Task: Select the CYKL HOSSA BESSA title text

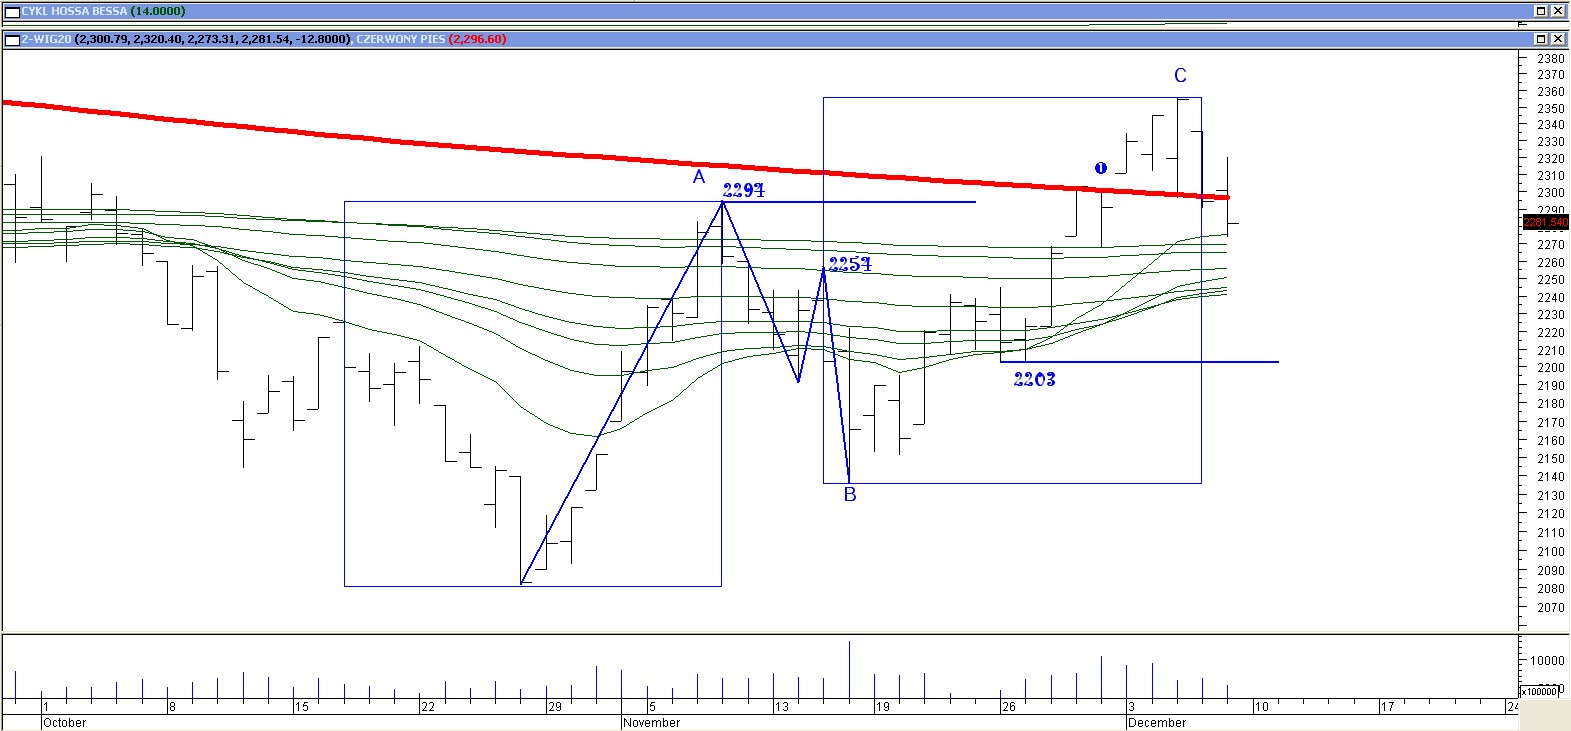Action: pos(75,11)
